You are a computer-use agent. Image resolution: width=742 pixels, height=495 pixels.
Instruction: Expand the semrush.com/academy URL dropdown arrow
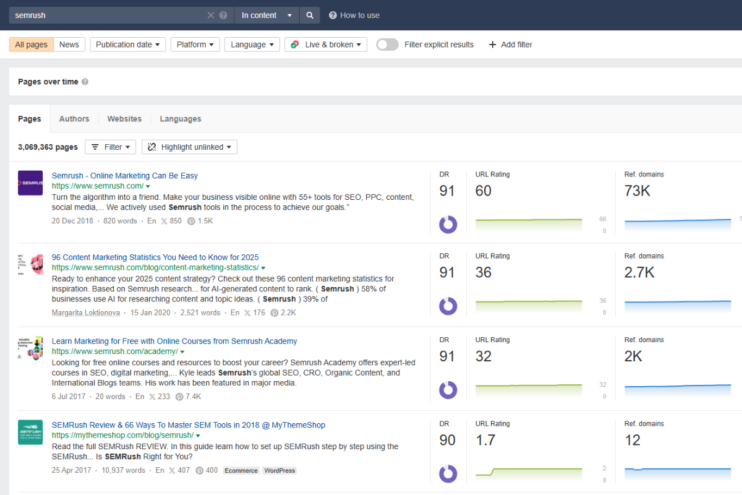tap(182, 352)
